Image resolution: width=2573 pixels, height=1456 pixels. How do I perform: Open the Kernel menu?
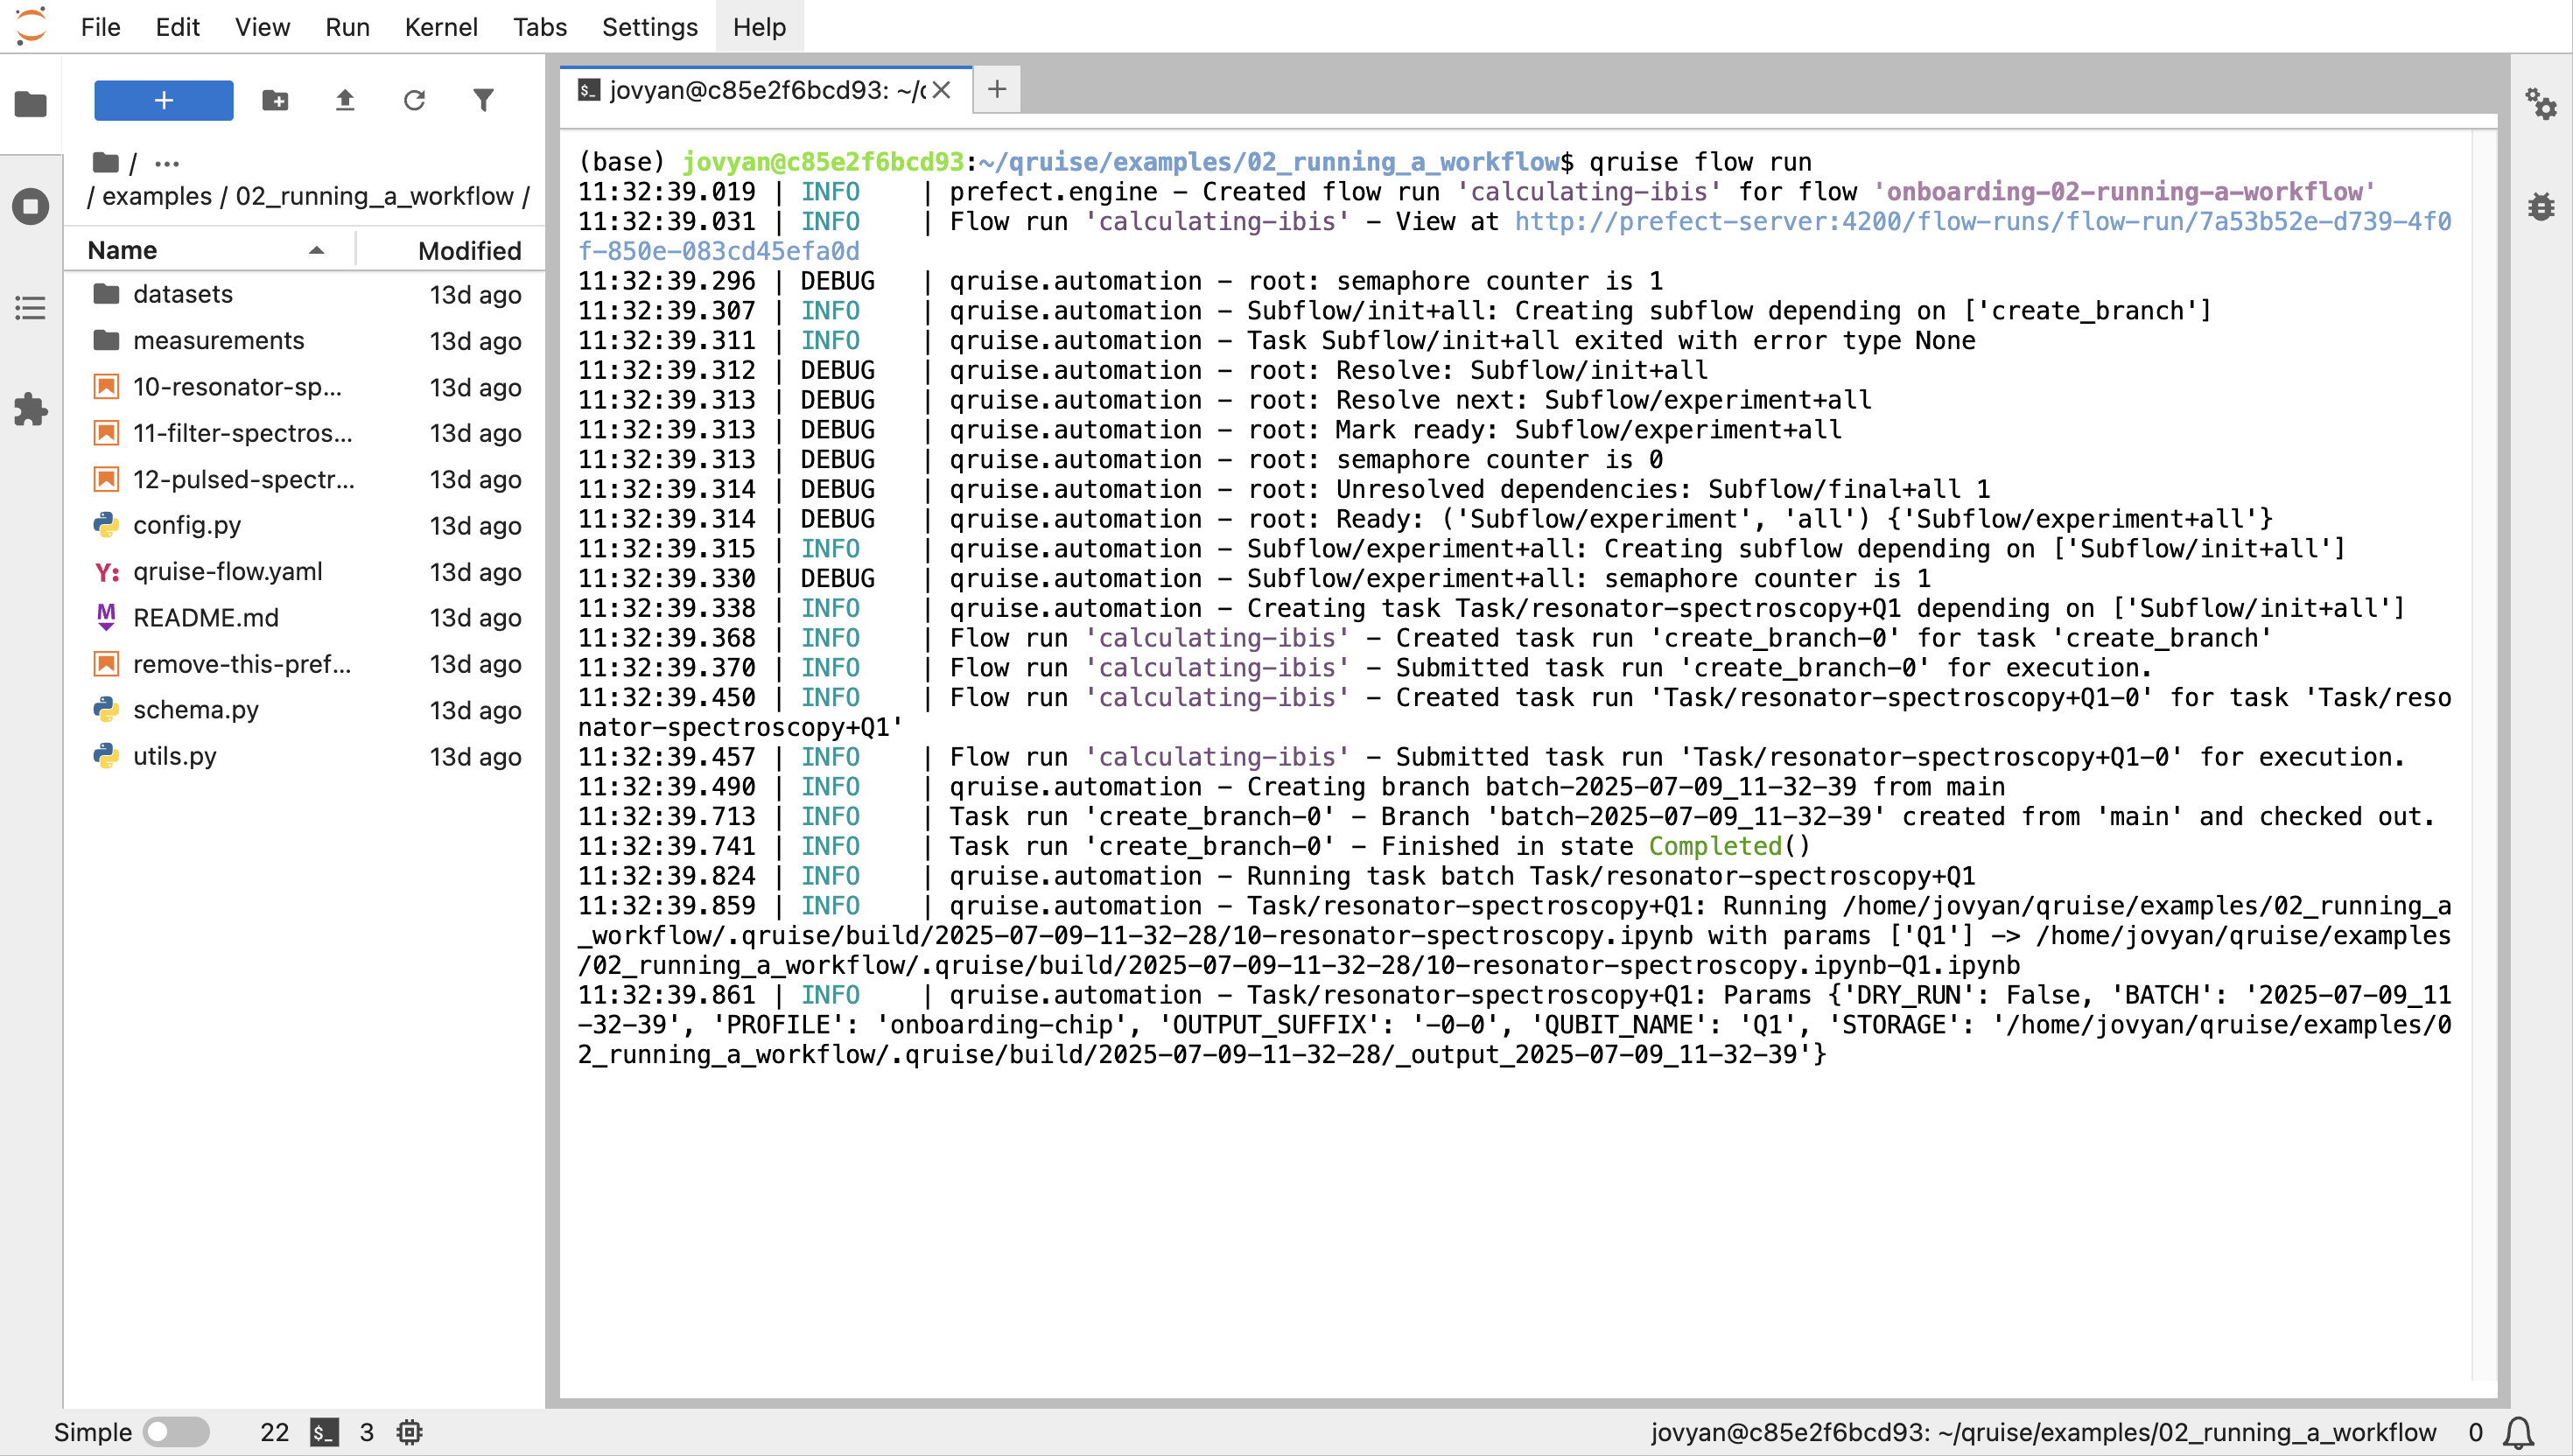(x=440, y=27)
